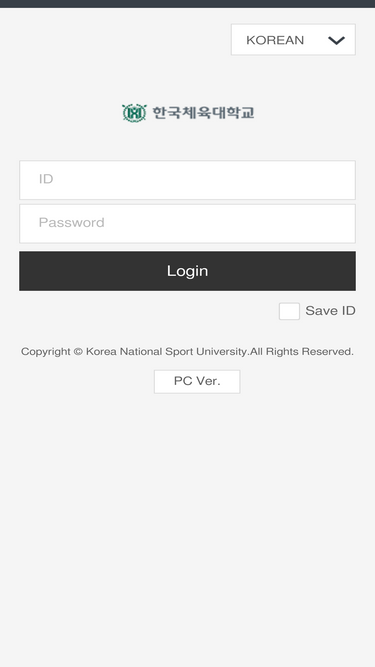375x667 pixels.
Task: Expand language options via the arrow icon
Action: tap(336, 40)
